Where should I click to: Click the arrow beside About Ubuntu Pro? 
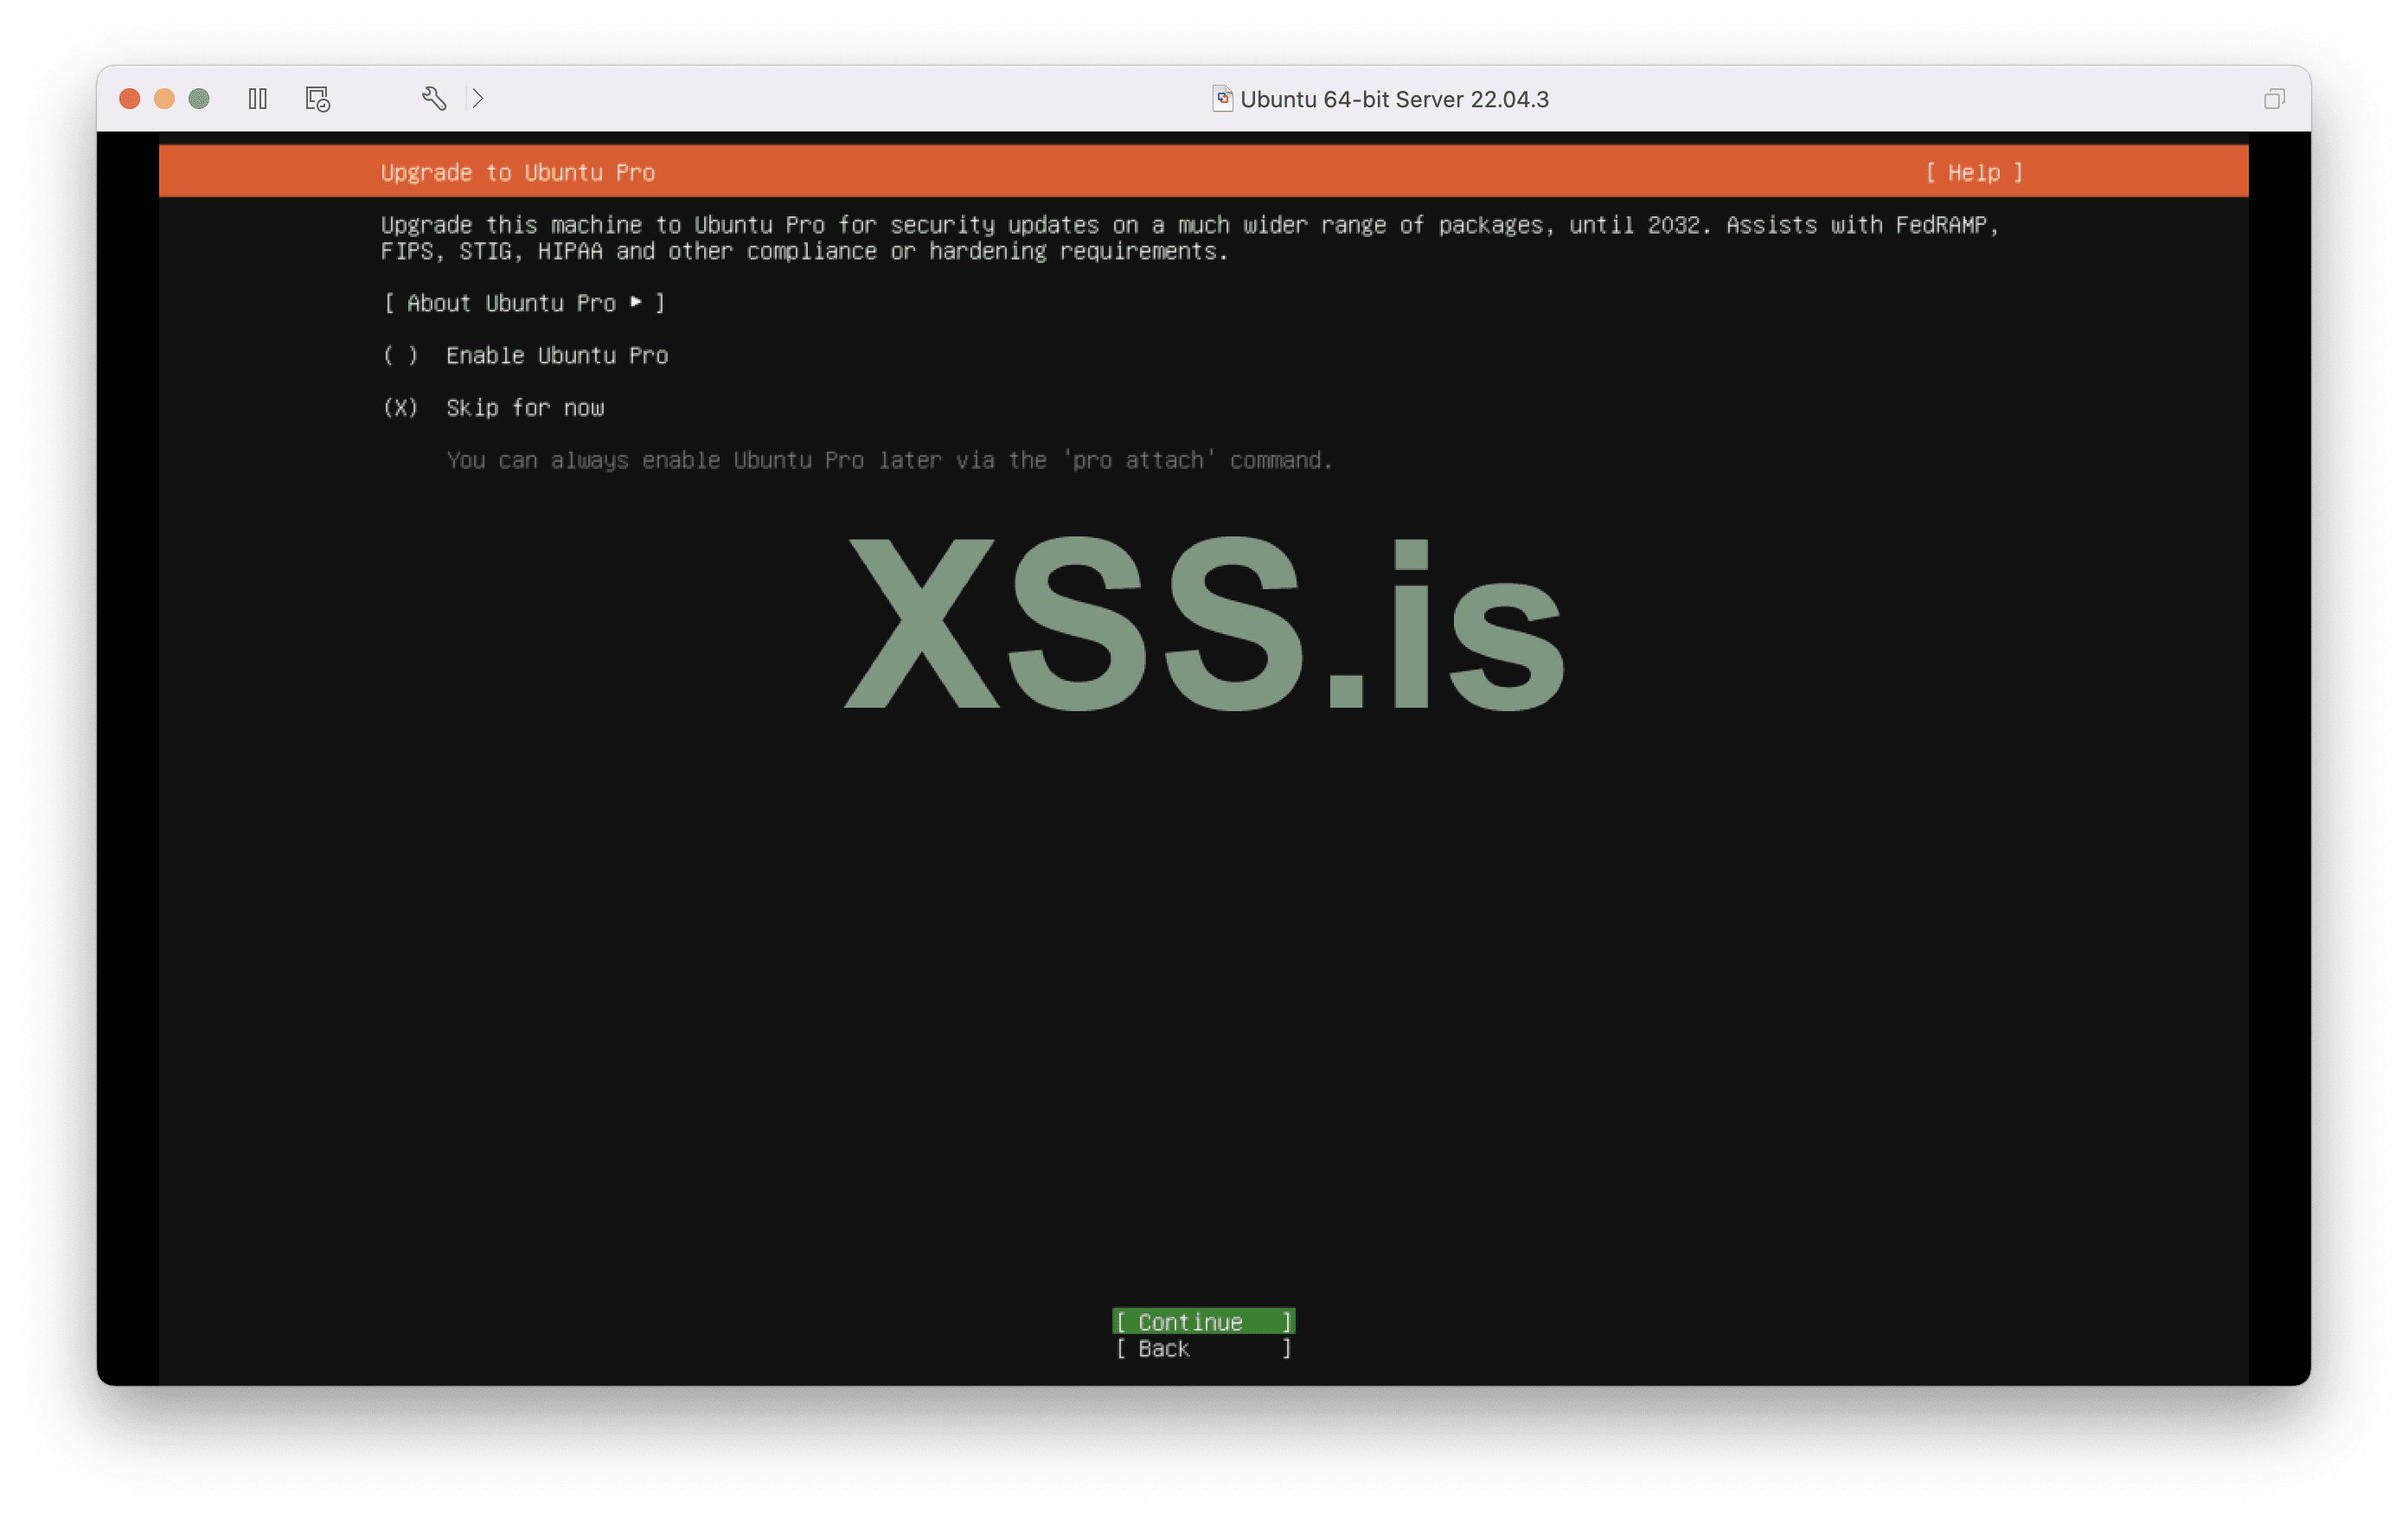point(636,302)
